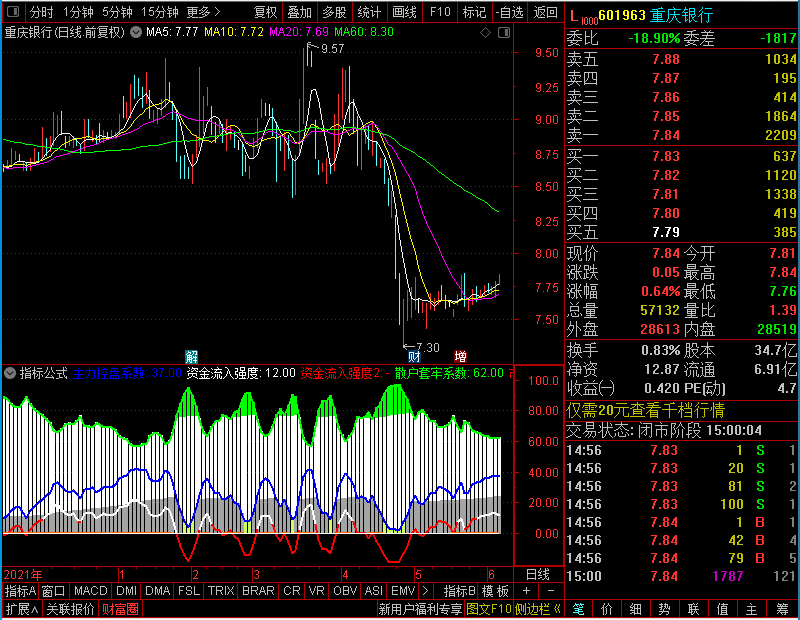
Task: Select the 1分钟 period tab
Action: (x=78, y=12)
